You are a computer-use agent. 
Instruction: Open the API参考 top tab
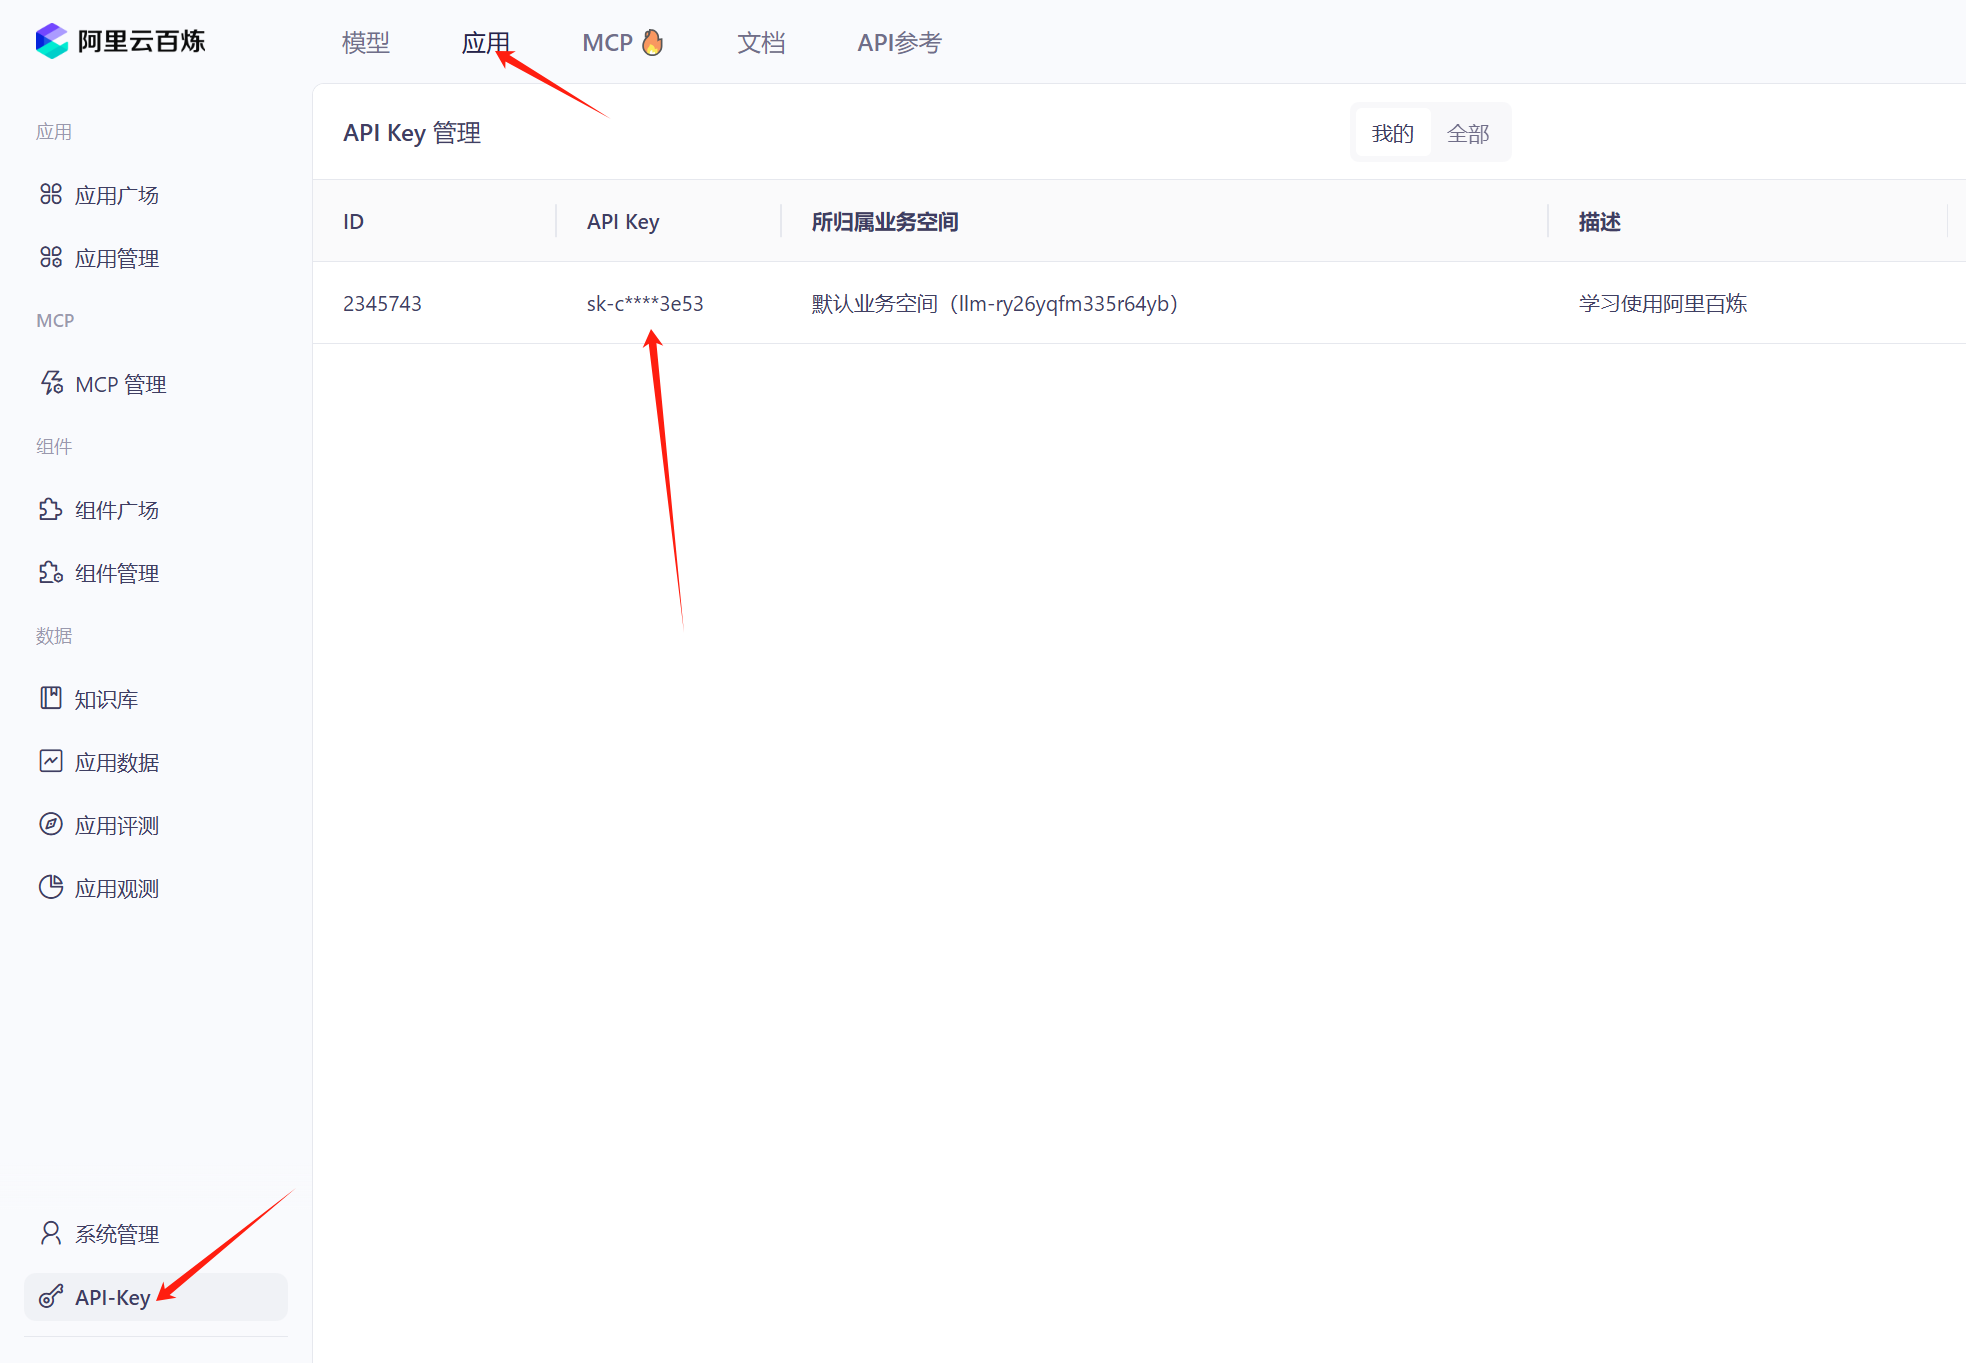[x=899, y=42]
